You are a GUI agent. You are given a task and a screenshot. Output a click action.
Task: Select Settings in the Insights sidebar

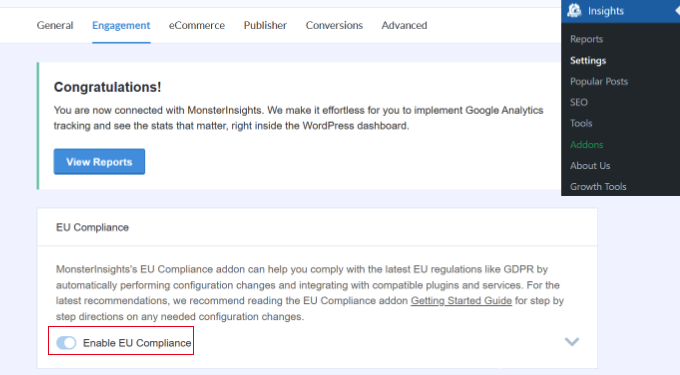588,60
